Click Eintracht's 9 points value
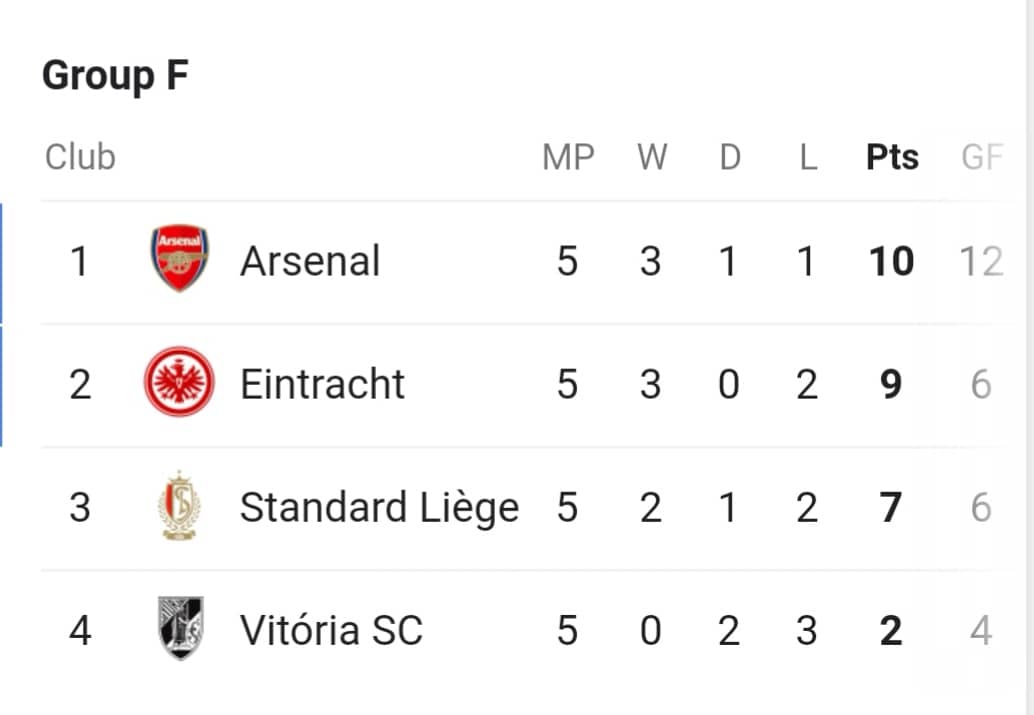Viewport: 1034px width, 715px height. click(x=891, y=385)
